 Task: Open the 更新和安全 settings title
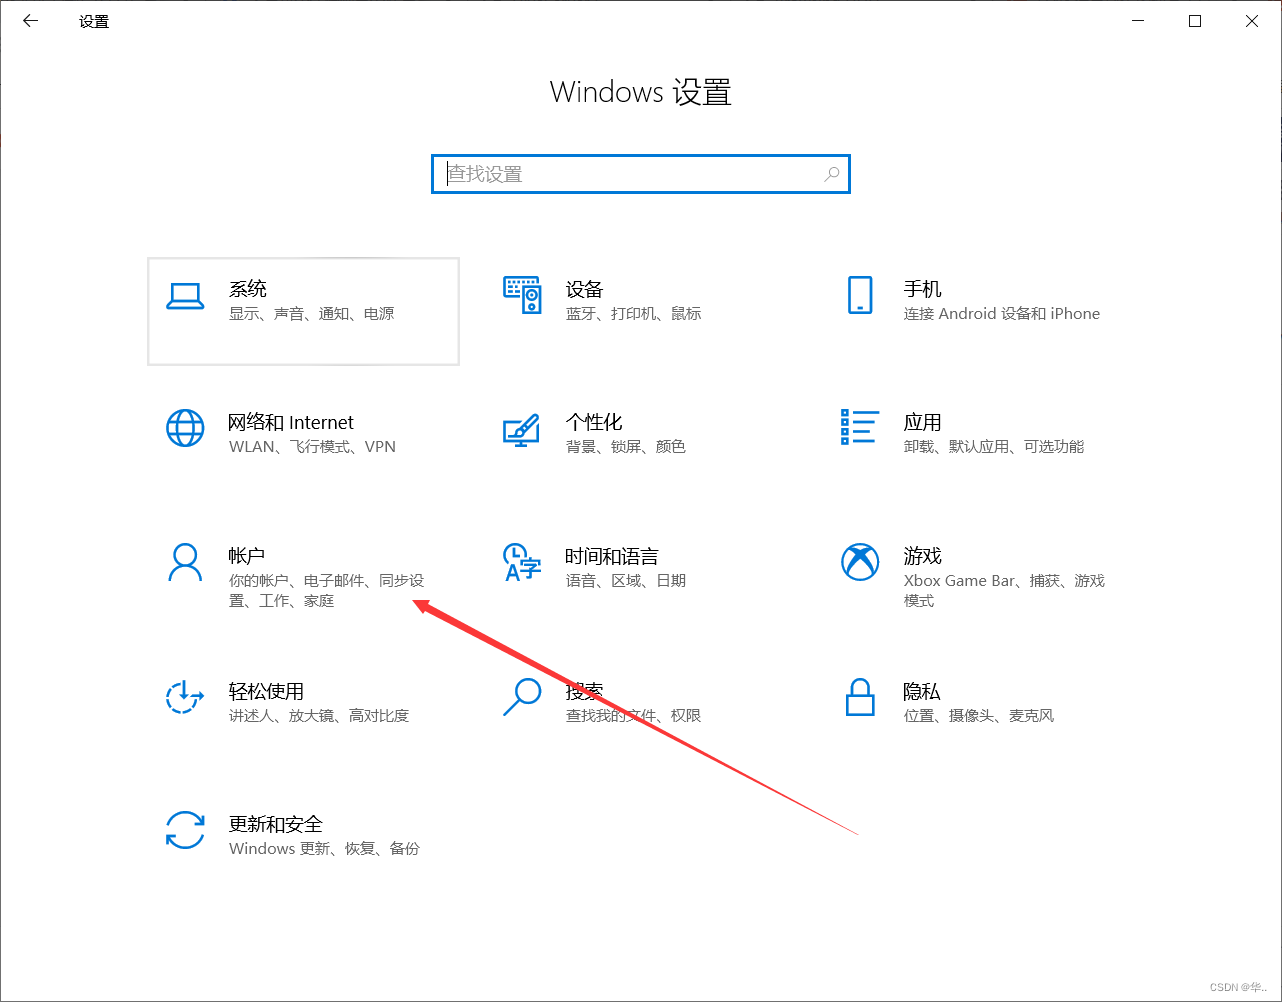tap(276, 824)
